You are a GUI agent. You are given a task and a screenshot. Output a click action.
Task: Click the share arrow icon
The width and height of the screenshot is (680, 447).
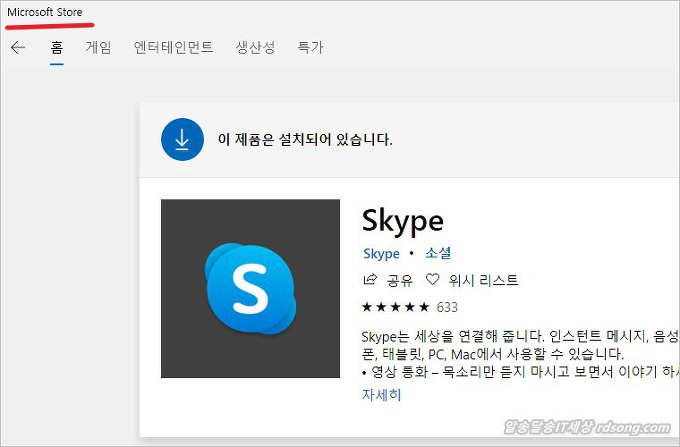pos(370,280)
